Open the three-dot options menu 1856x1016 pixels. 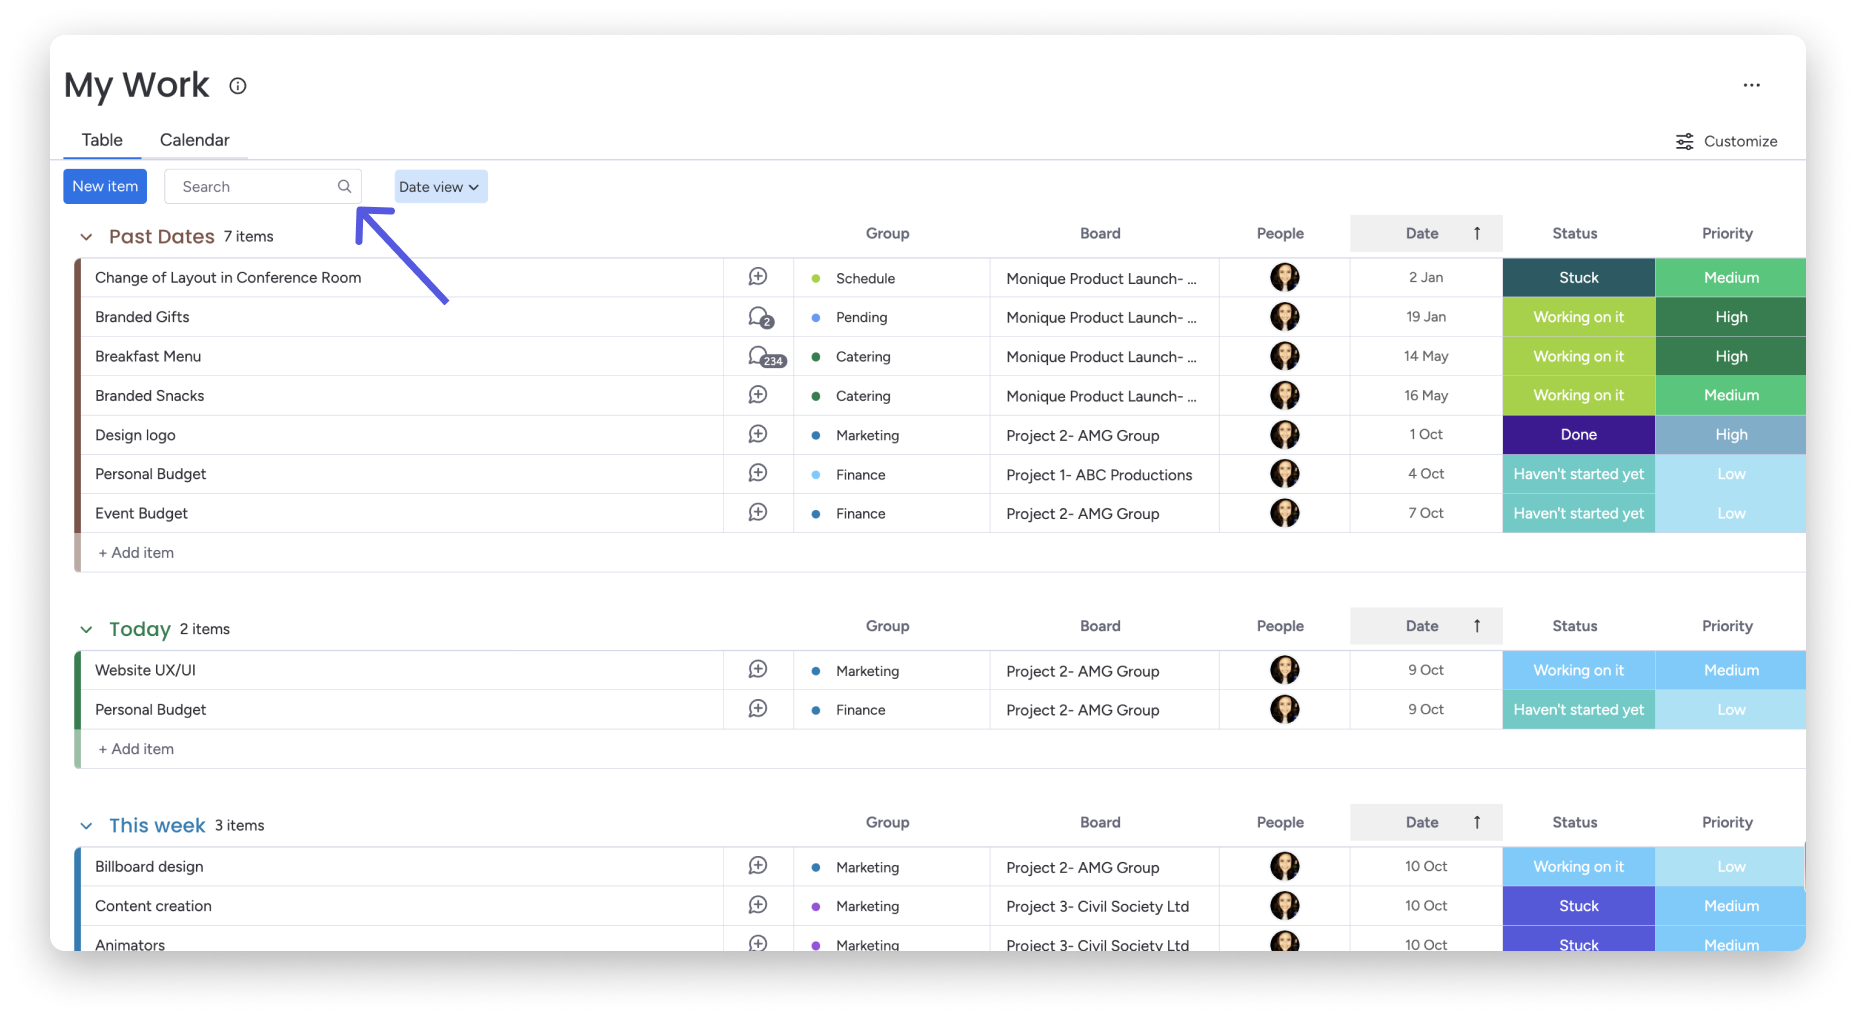click(1751, 86)
